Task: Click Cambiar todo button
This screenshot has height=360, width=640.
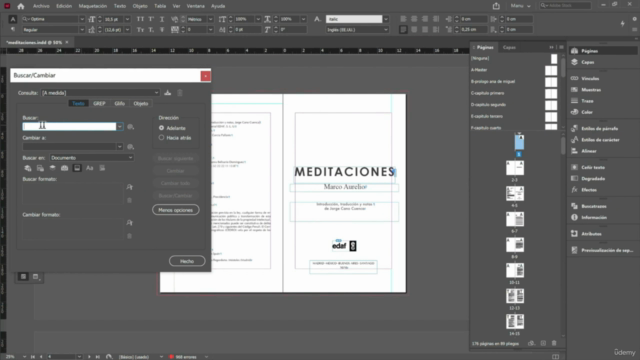Action: (176, 183)
